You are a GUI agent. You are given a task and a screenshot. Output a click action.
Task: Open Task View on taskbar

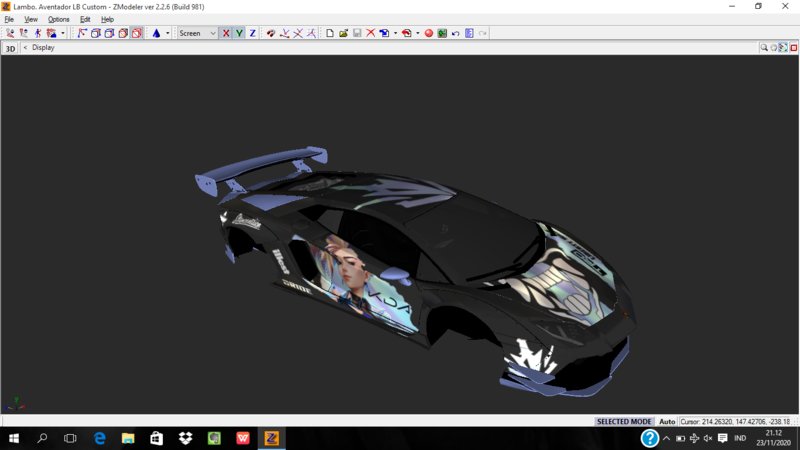click(70, 438)
